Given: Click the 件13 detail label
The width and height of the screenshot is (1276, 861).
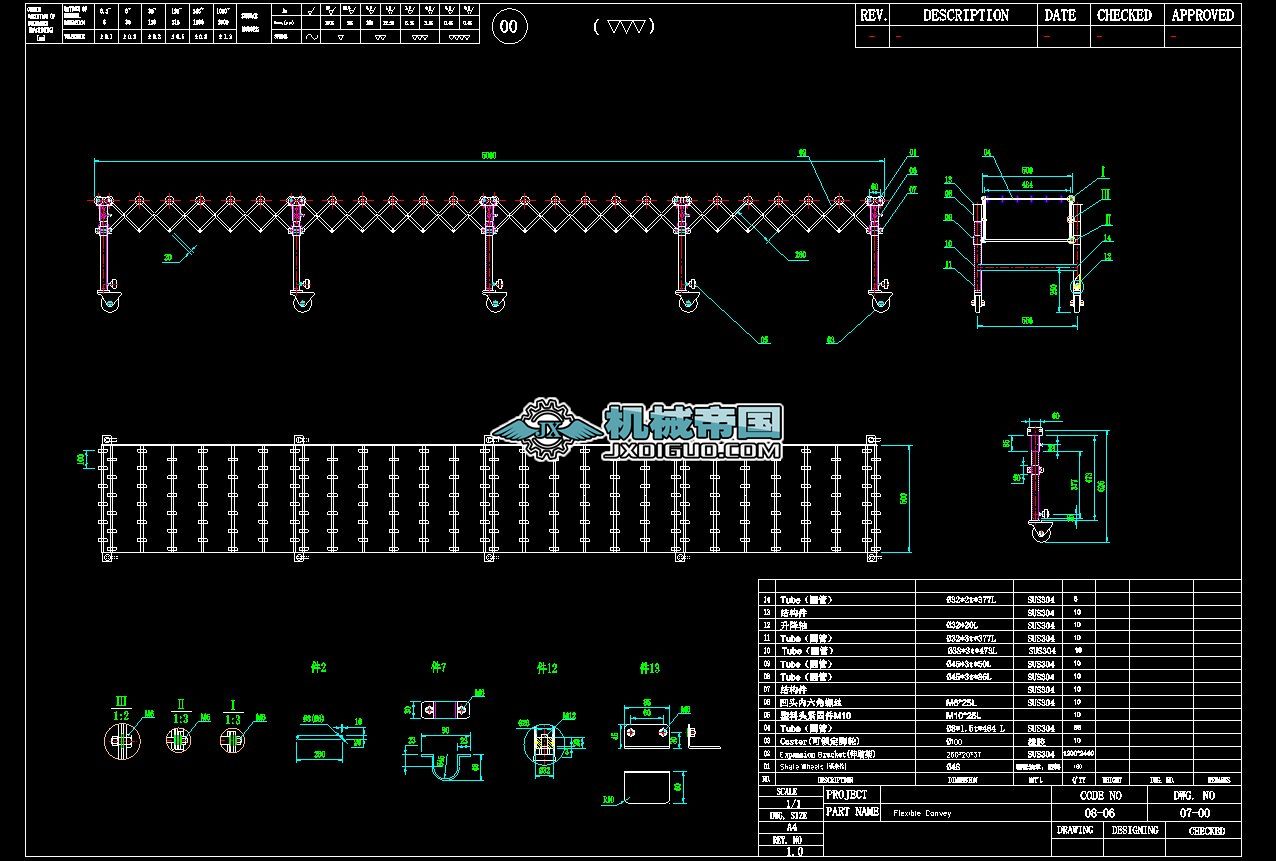Looking at the screenshot, I should tap(649, 667).
